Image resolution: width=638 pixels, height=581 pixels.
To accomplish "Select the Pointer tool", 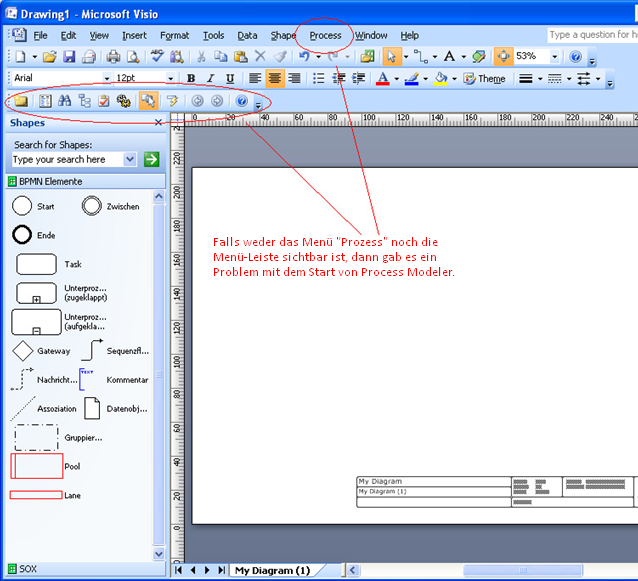I will pyautogui.click(x=392, y=56).
